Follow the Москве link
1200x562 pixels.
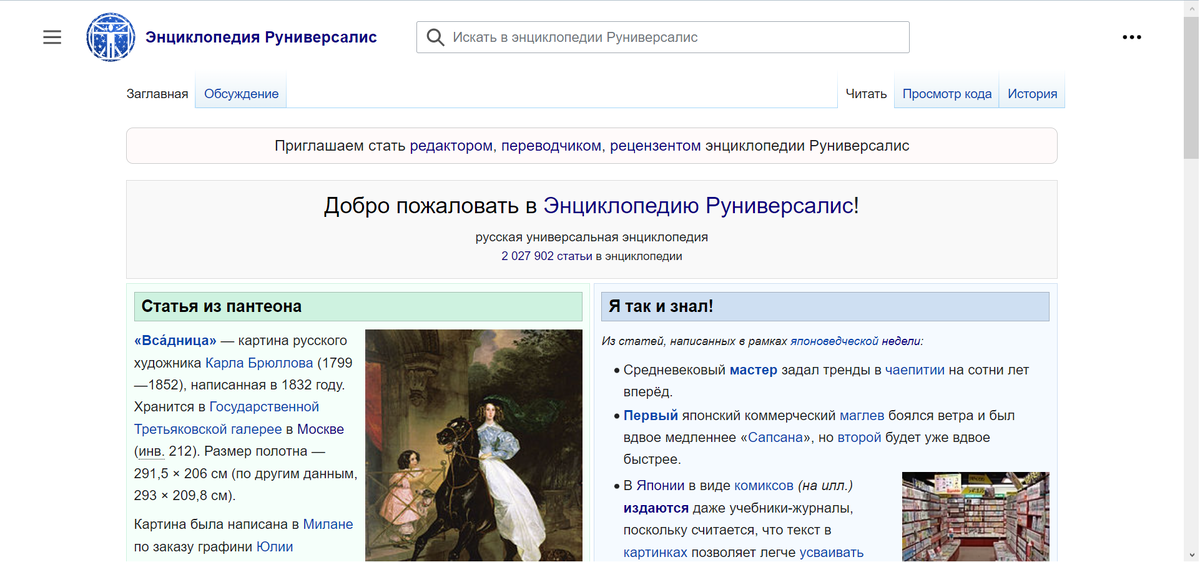[320, 429]
